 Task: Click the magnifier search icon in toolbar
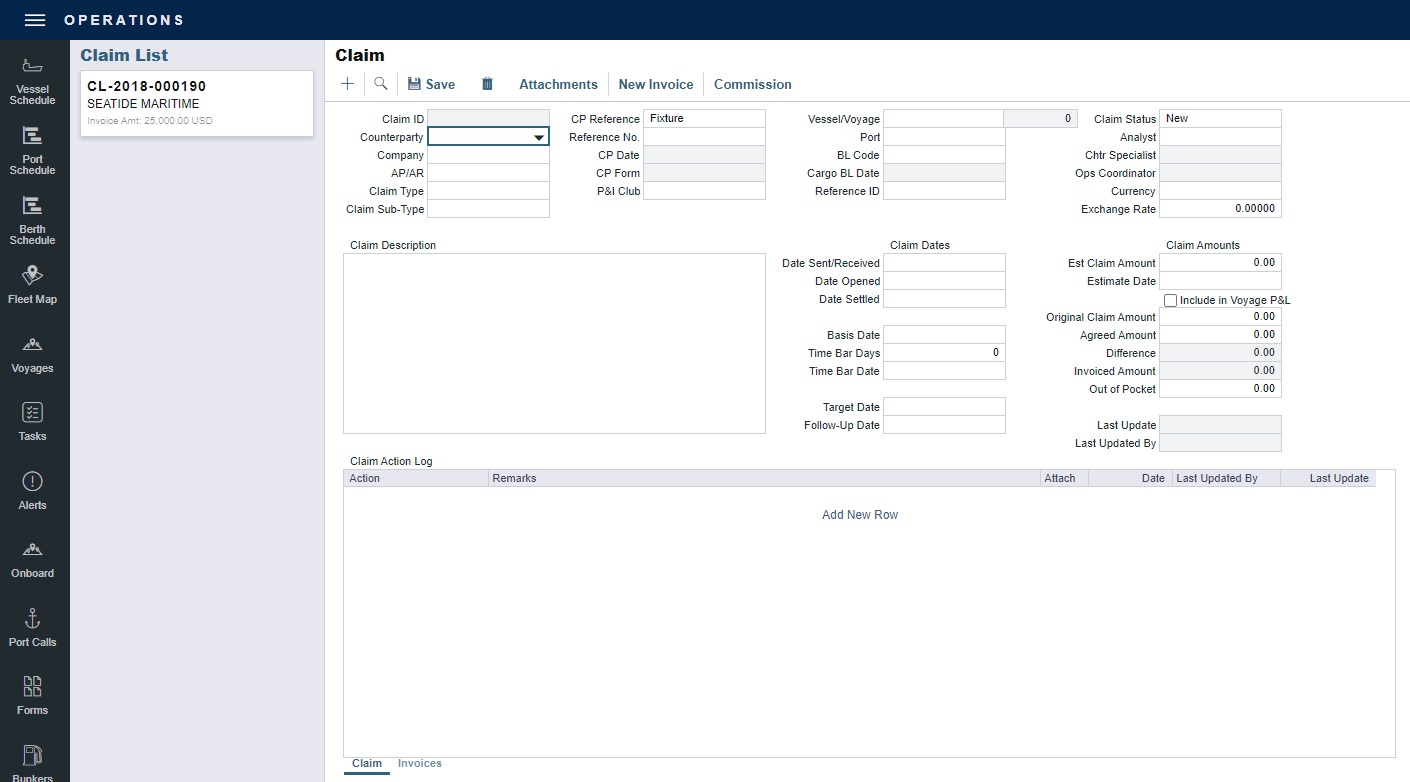pos(381,84)
